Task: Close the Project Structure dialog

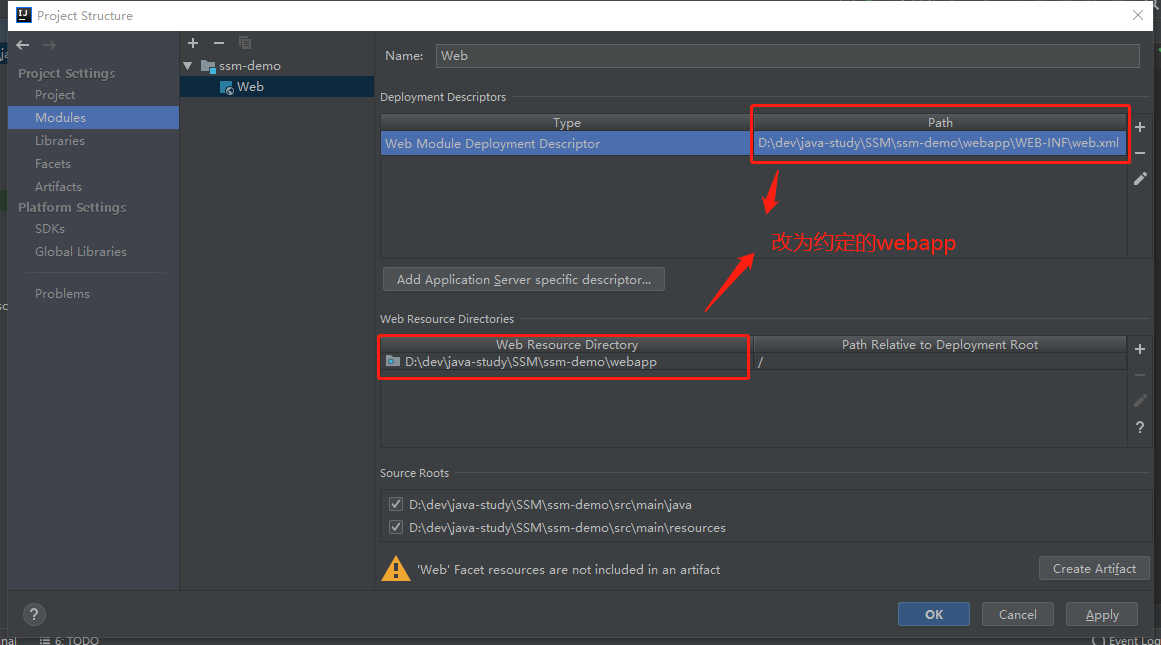Action: 1138,15
